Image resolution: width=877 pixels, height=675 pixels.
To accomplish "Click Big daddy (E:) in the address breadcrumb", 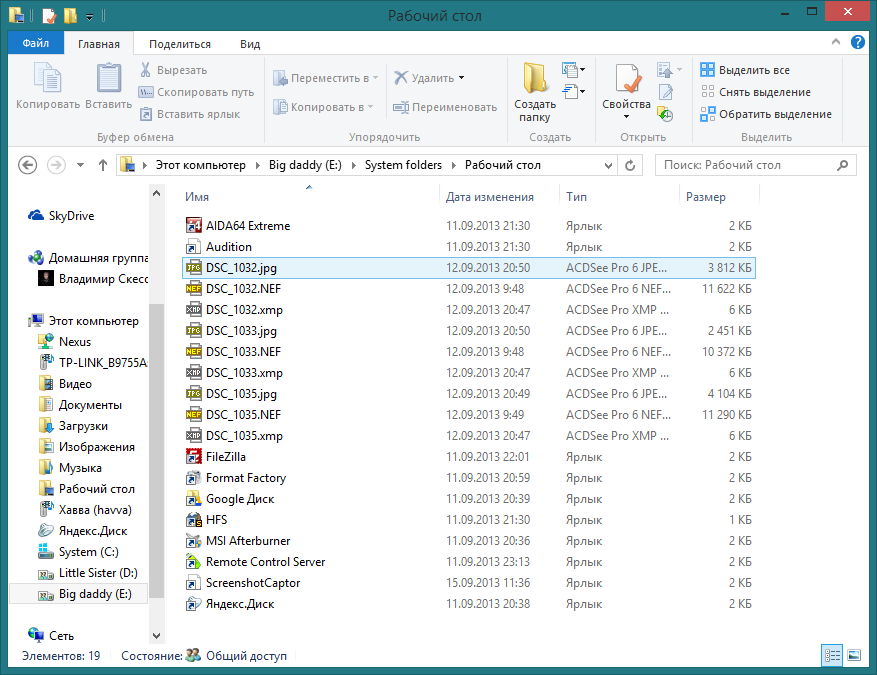I will pos(305,165).
